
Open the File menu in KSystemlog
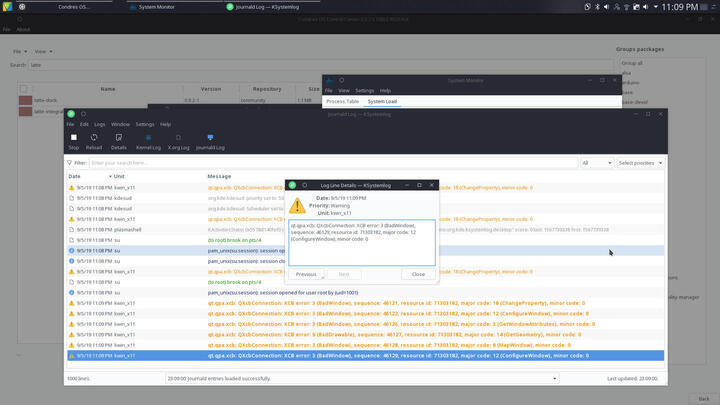pos(70,124)
